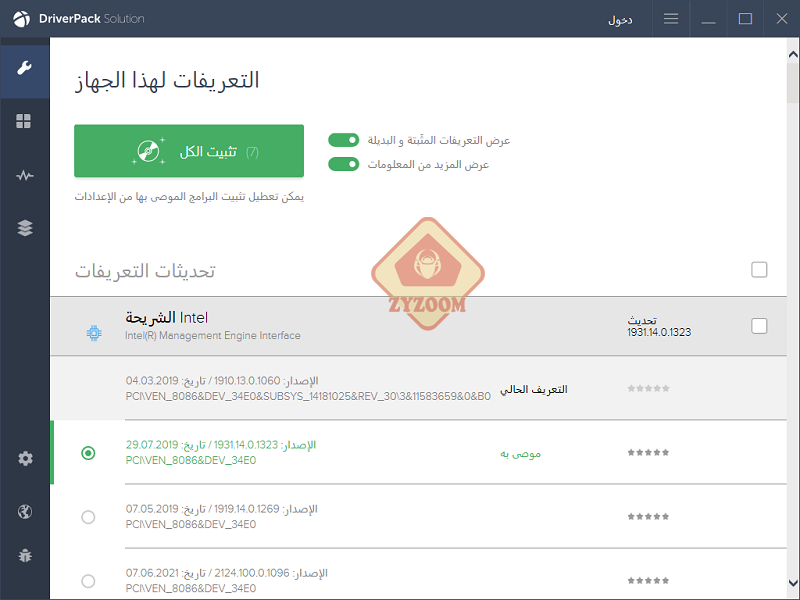Click the 07.05.2019 driver version text
Image resolution: width=800 pixels, height=600 pixels.
click(221, 509)
